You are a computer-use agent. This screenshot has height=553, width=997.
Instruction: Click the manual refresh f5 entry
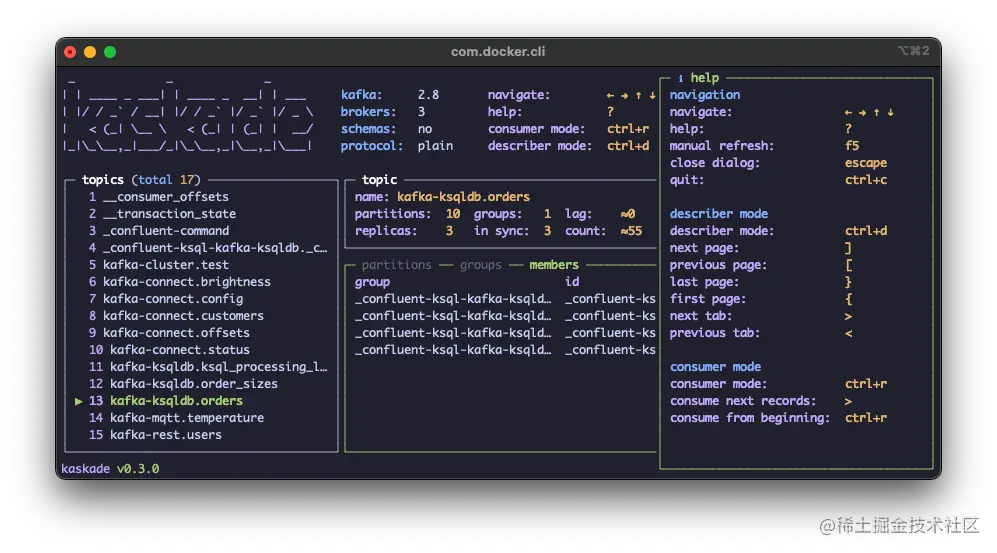tap(764, 146)
